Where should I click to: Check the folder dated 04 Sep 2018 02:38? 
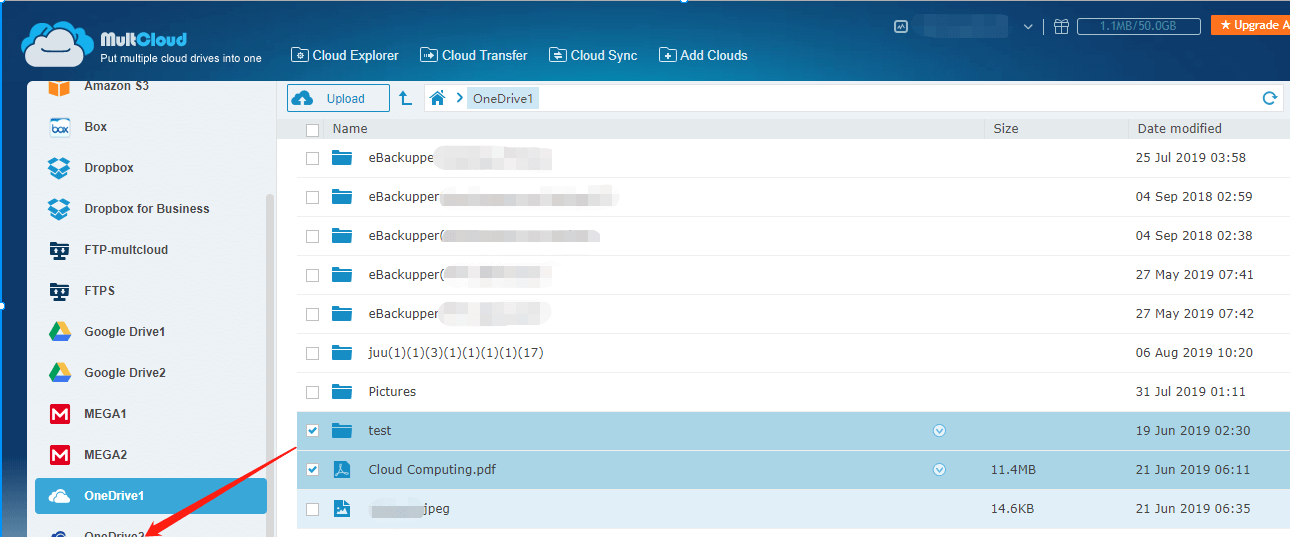tap(313, 236)
